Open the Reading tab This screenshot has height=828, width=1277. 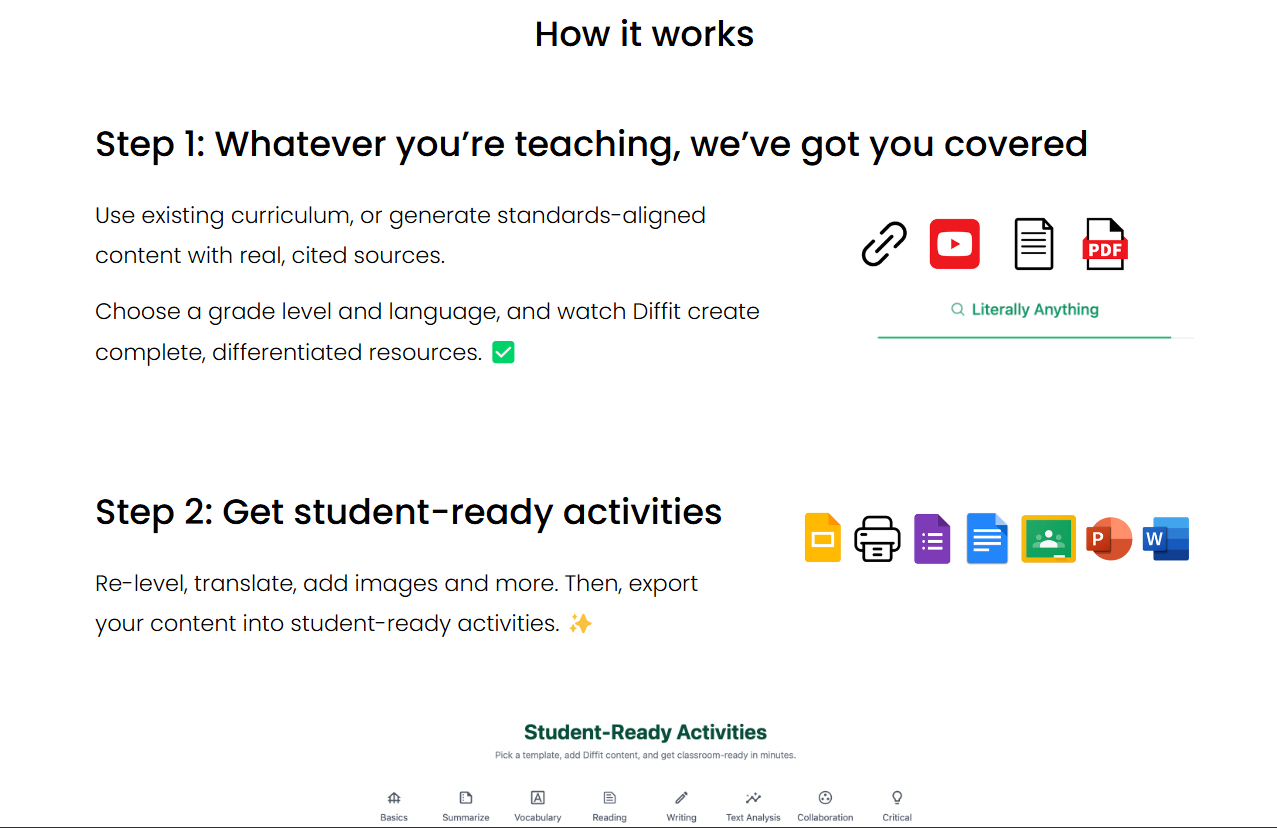pos(609,806)
